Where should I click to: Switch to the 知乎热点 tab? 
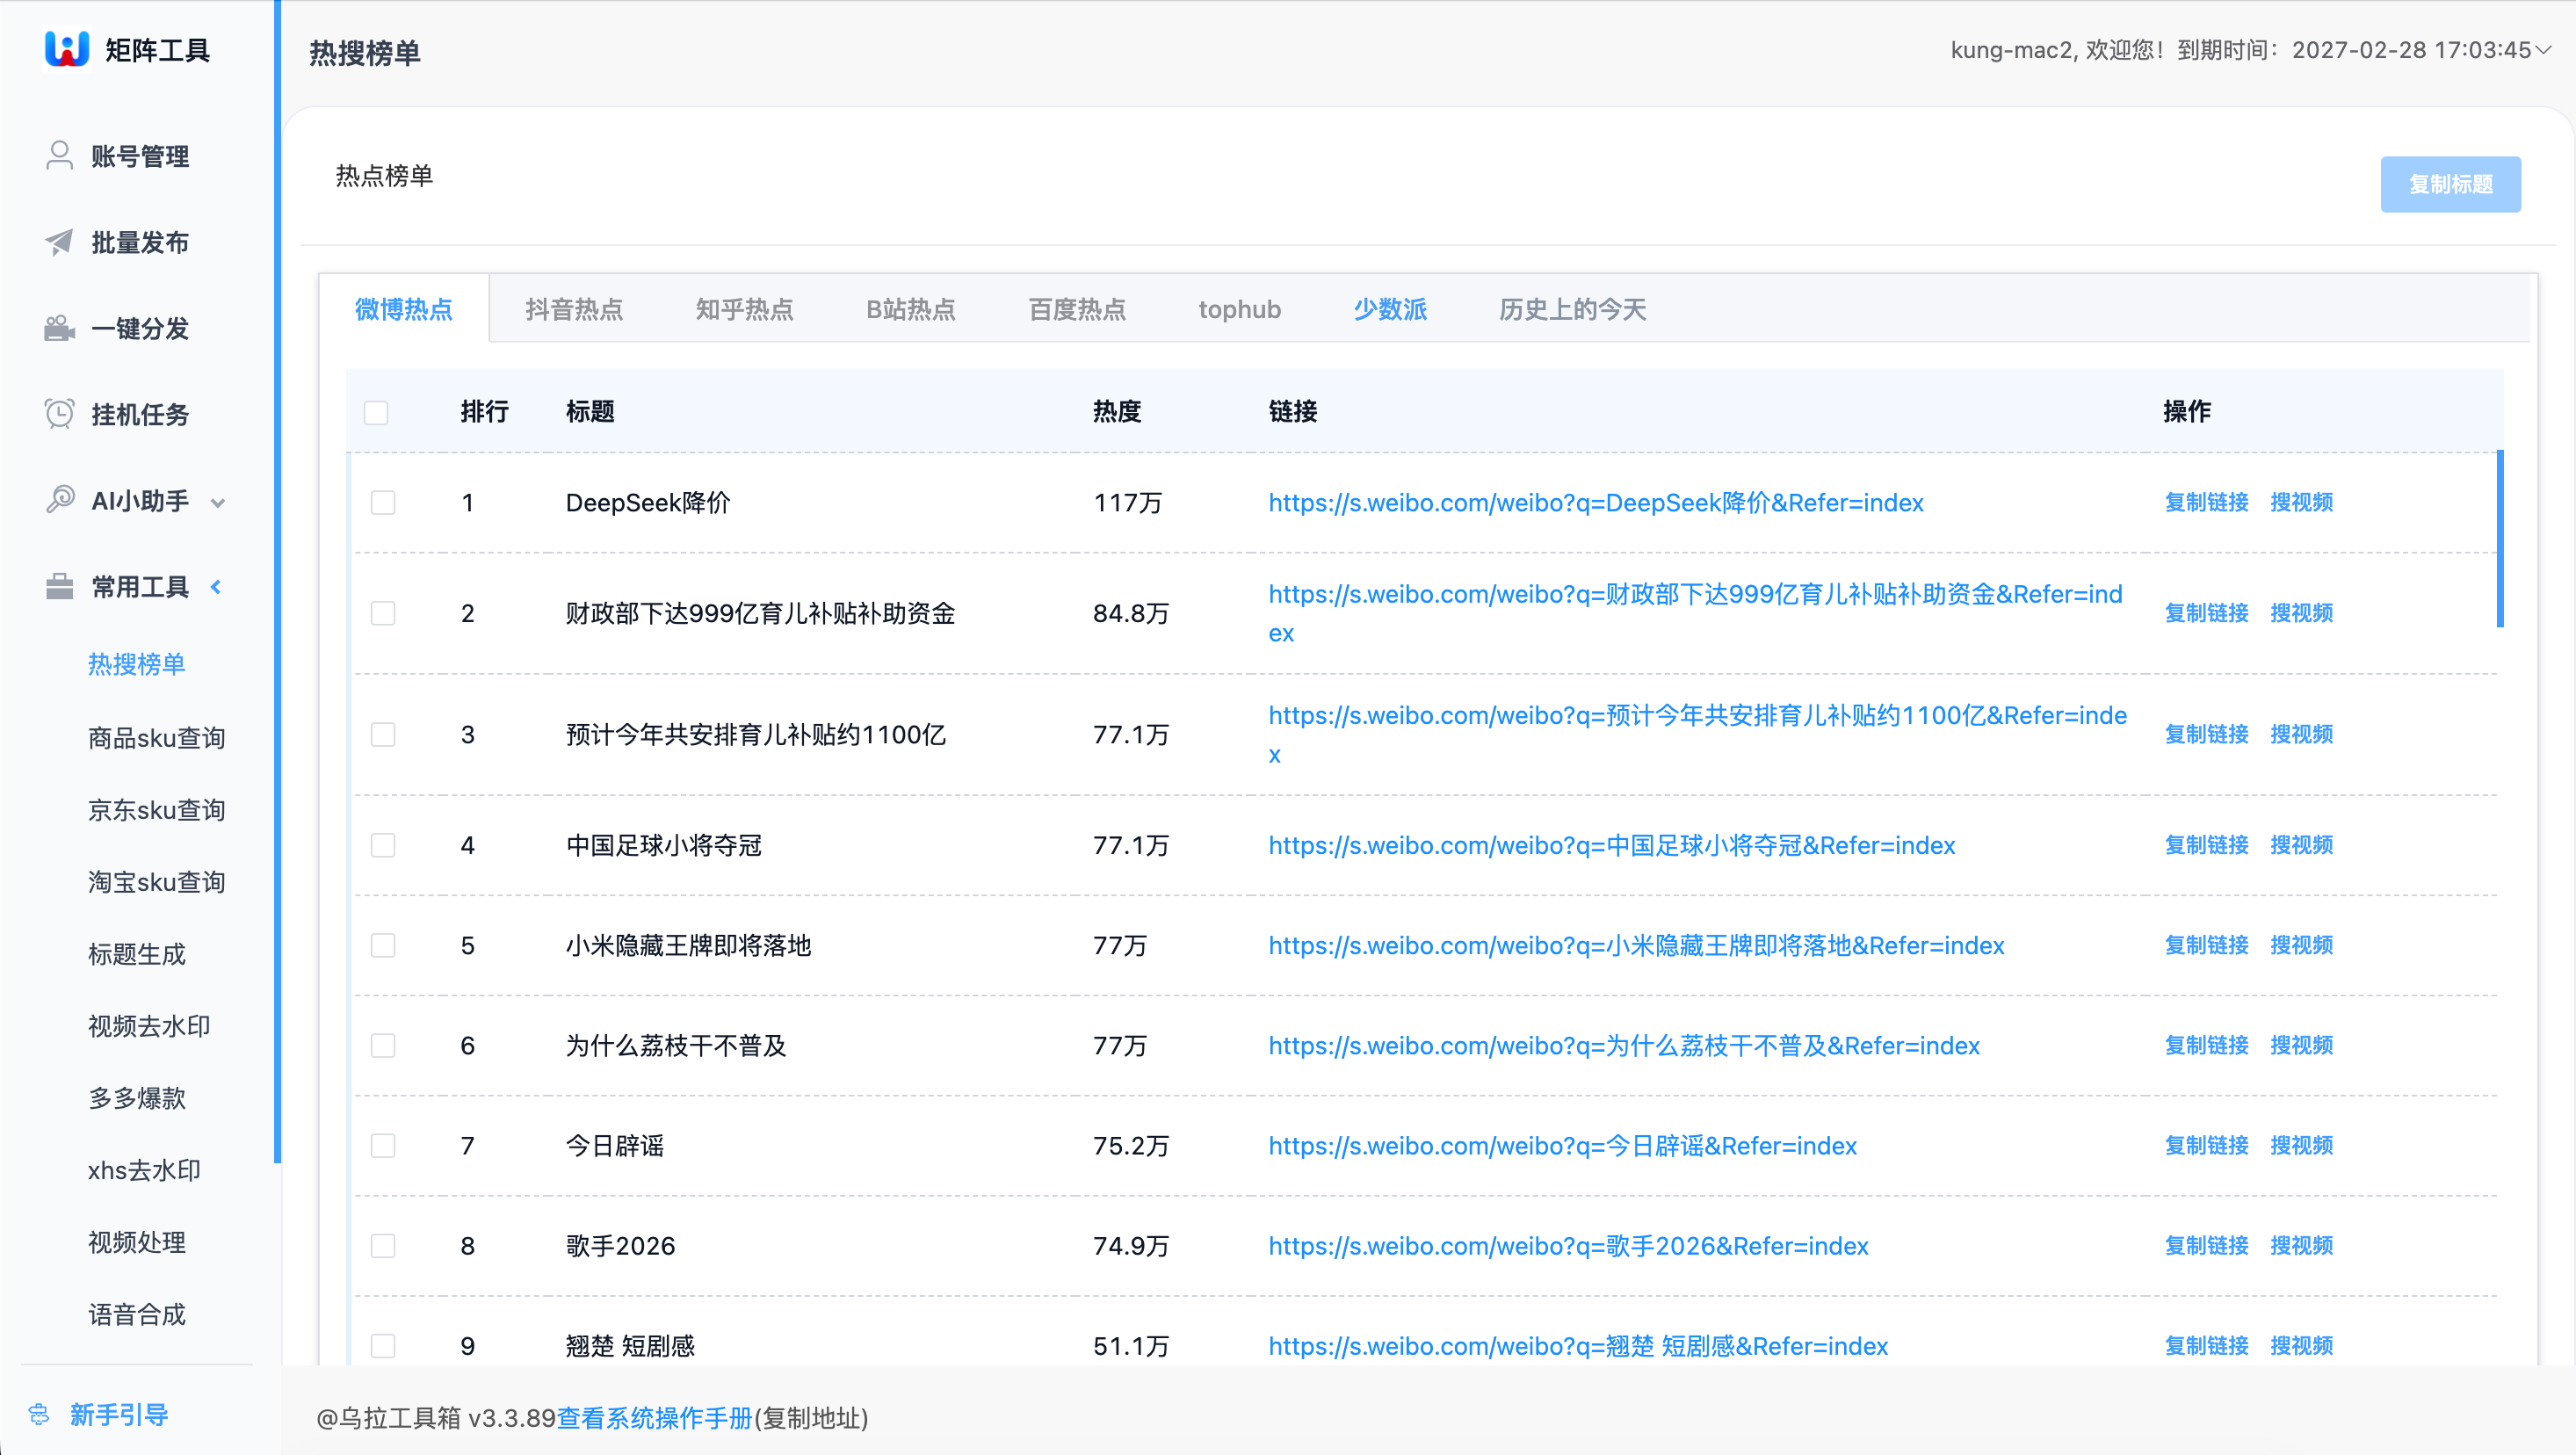coord(744,309)
